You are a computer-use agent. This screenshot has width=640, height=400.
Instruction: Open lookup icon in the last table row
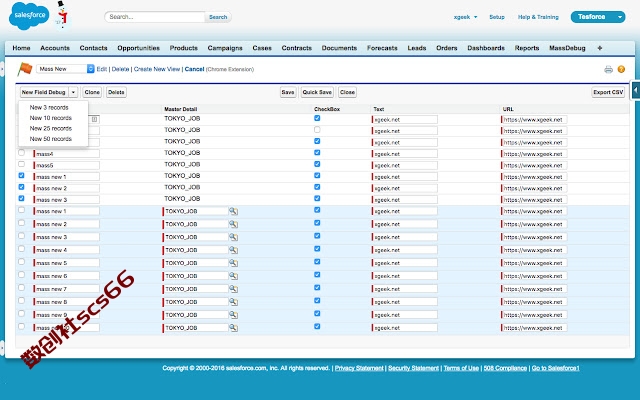tap(233, 328)
